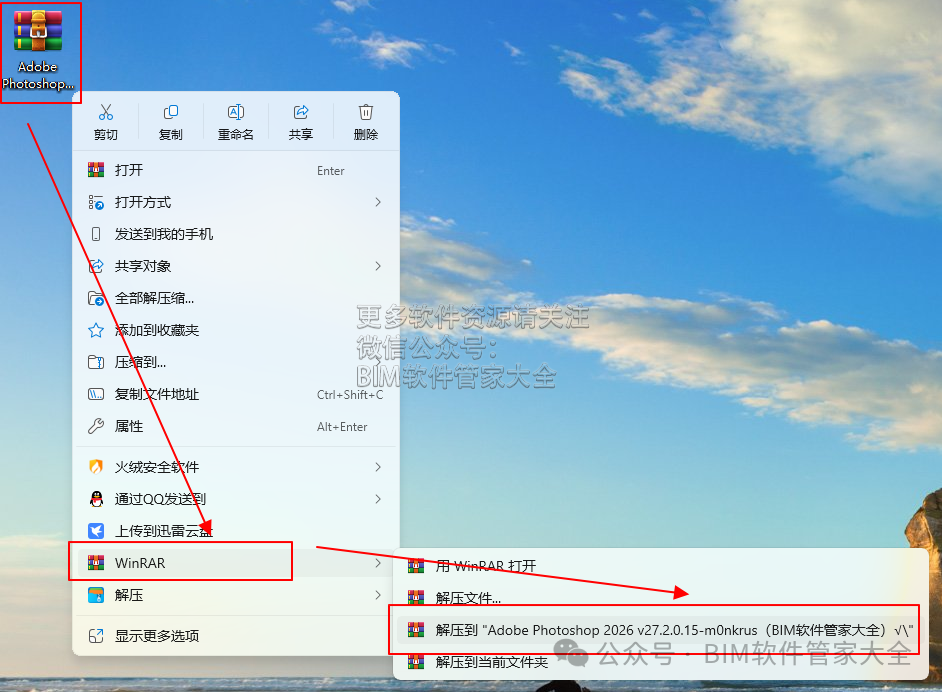Click the Delete (删除) trash icon
This screenshot has height=692, width=942.
pyautogui.click(x=366, y=112)
